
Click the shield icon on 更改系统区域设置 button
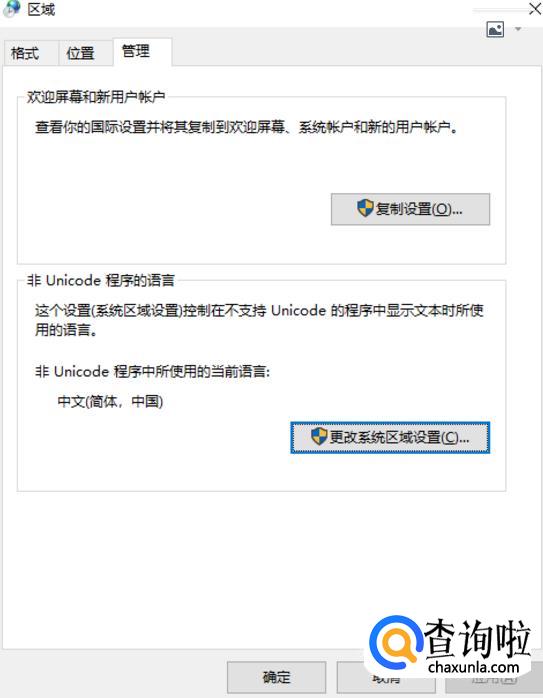(x=319, y=436)
